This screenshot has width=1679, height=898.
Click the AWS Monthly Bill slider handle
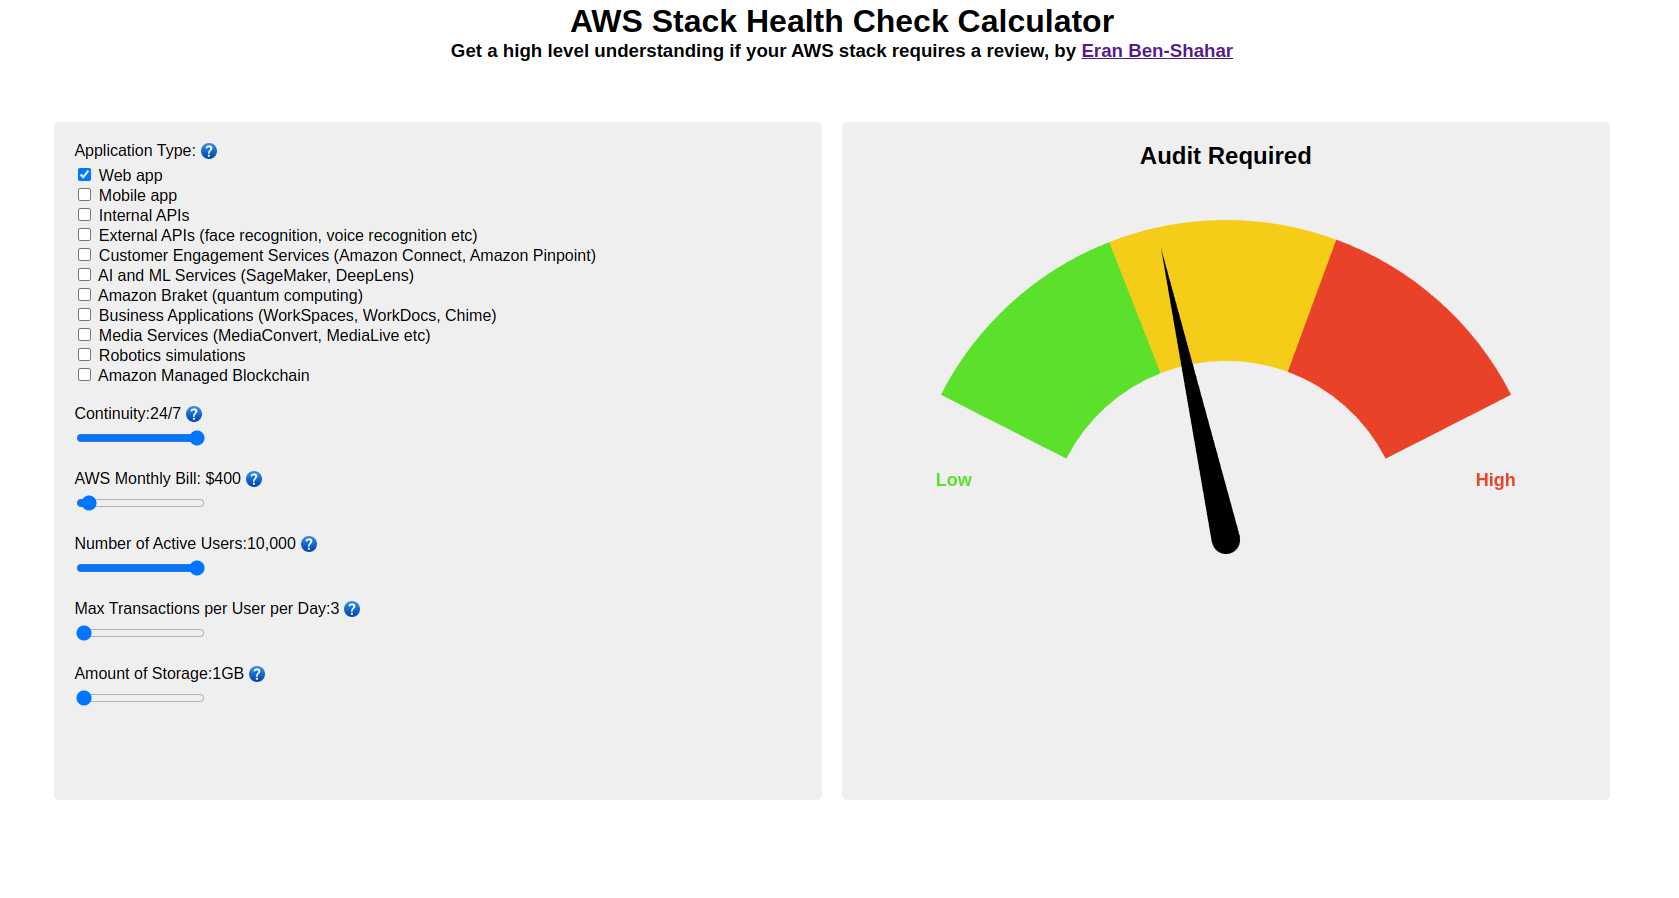tap(88, 503)
